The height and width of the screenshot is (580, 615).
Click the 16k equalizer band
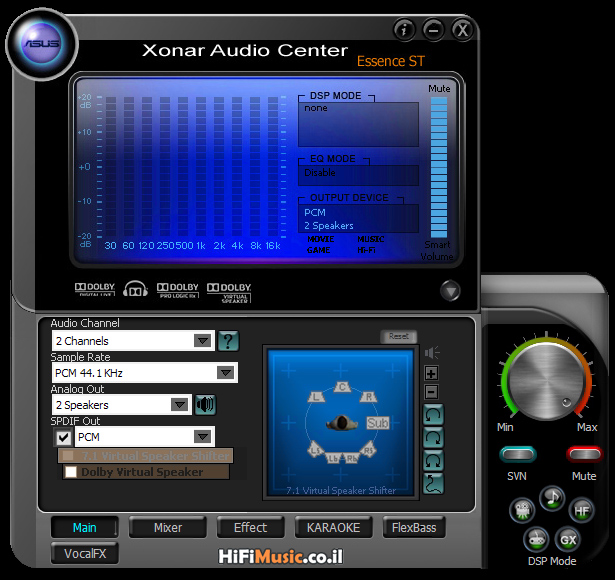273,167
